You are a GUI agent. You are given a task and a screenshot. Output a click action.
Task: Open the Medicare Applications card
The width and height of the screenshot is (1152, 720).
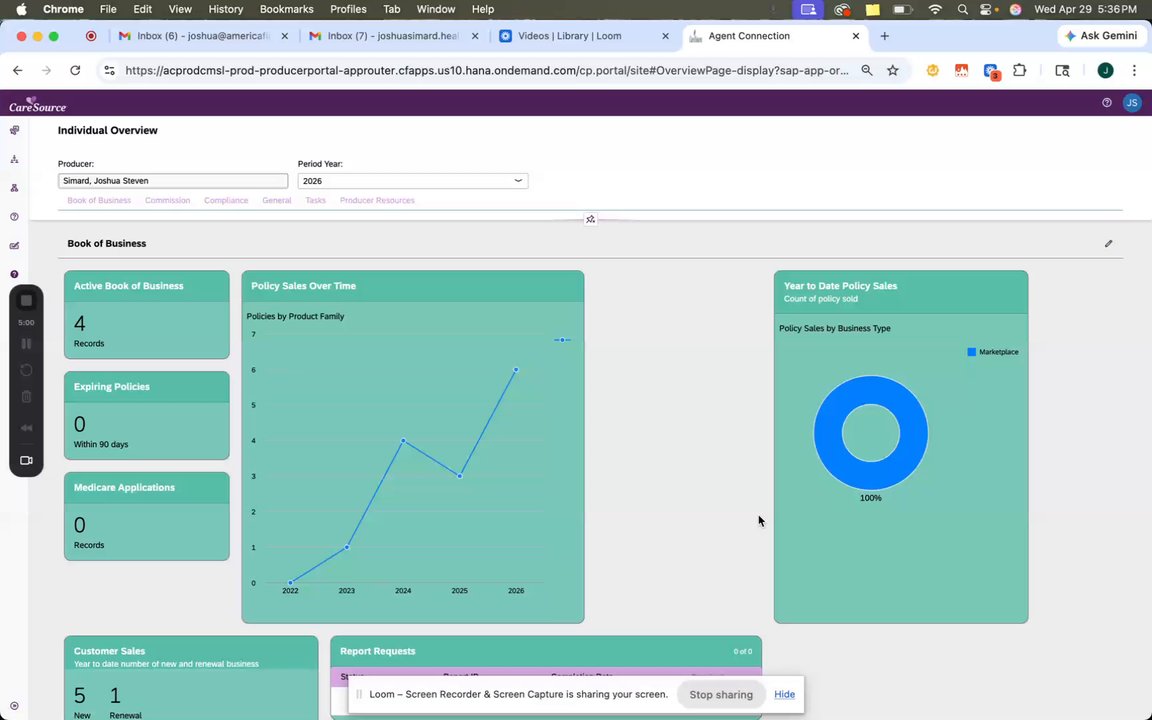coord(146,516)
